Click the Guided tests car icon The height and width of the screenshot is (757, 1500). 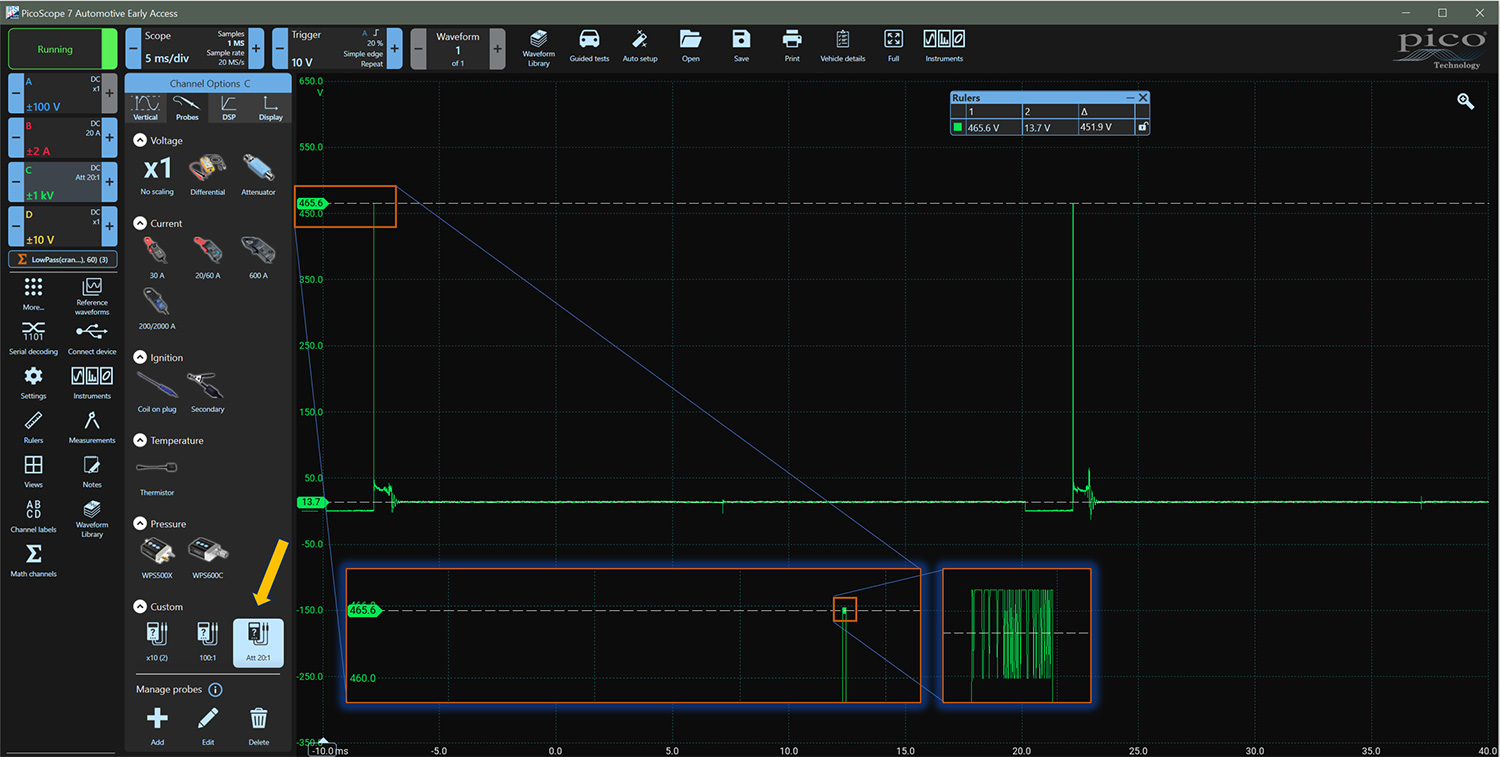[x=589, y=45]
